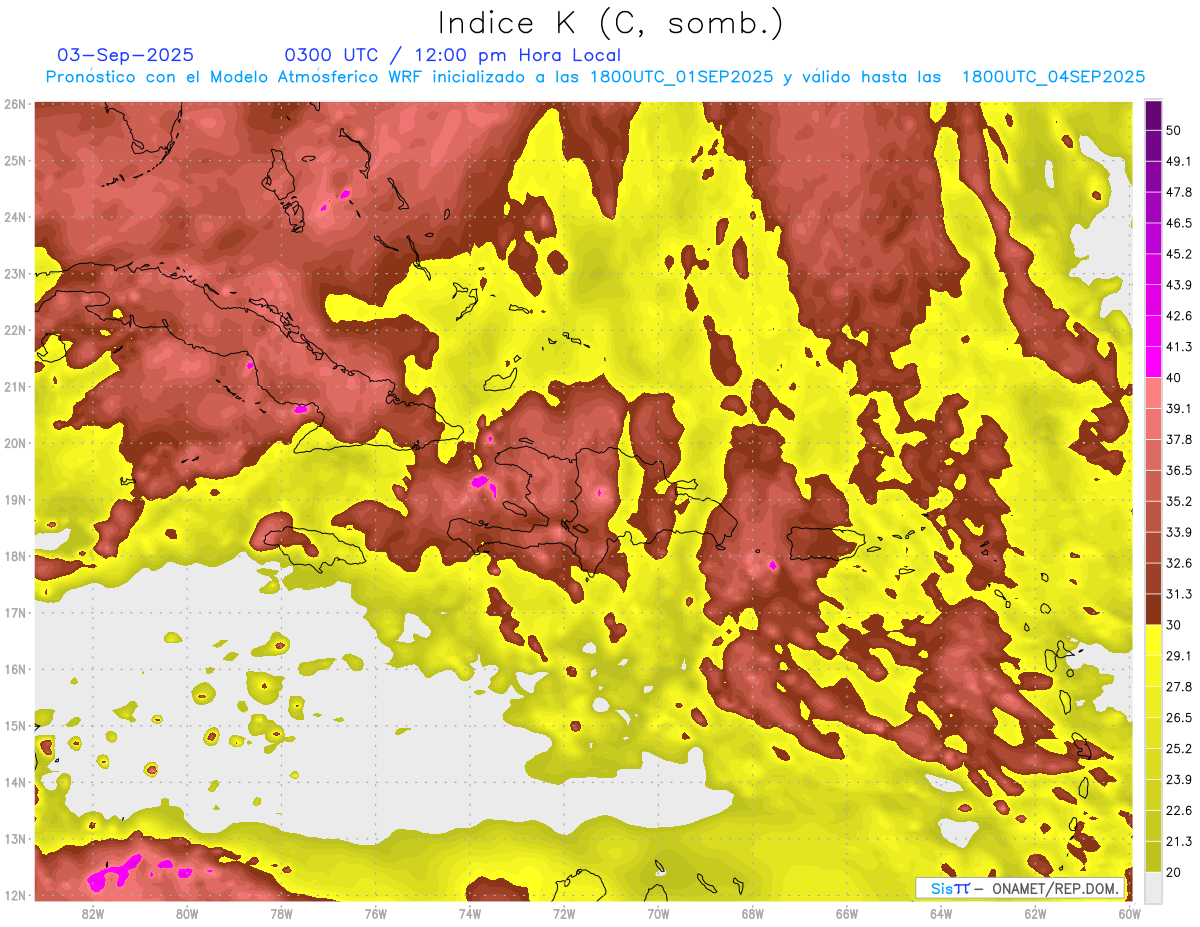Click the "Pronóstico con el Modelo Atmosférico WRF" line
Viewport: 1200px width, 927px height.
596,77
